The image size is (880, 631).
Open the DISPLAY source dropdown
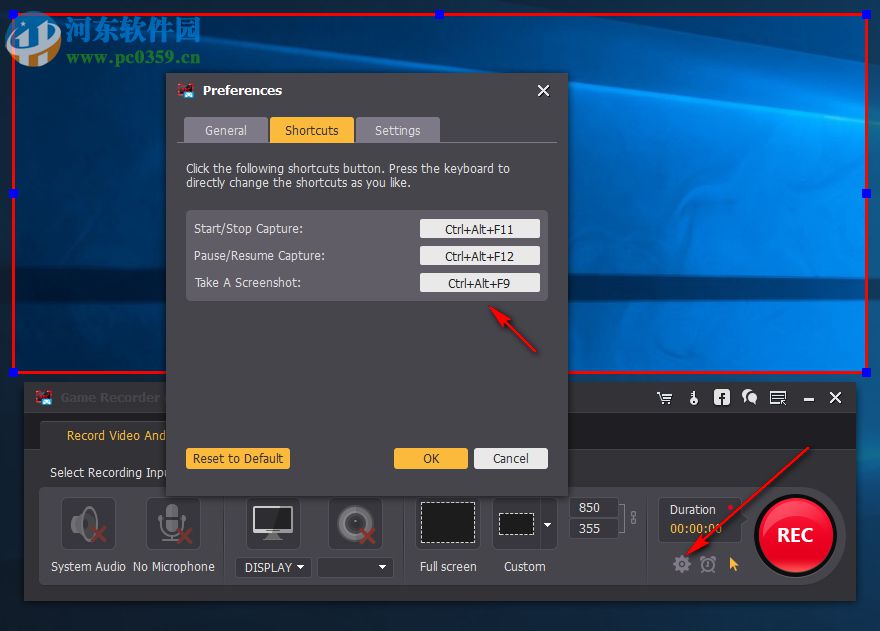tap(272, 567)
